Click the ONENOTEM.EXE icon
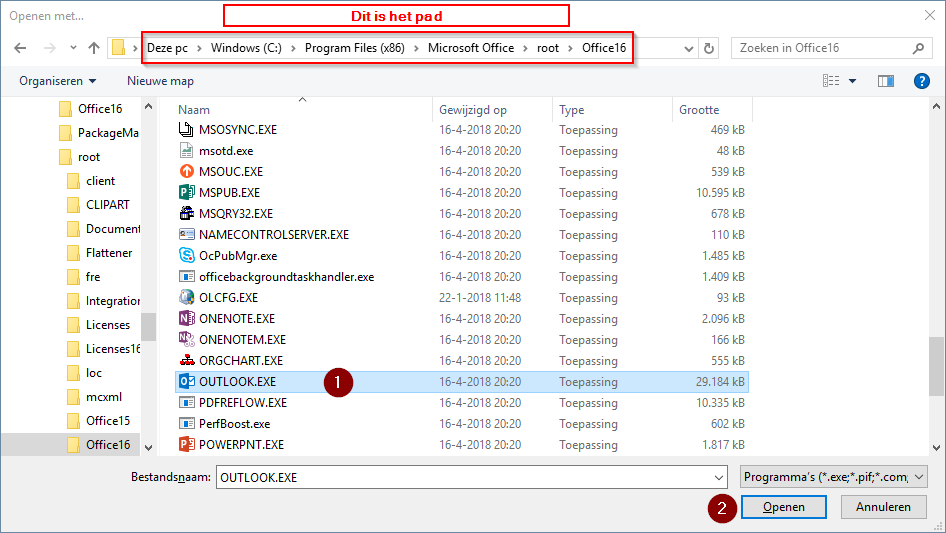This screenshot has height=533, width=946. (186, 340)
